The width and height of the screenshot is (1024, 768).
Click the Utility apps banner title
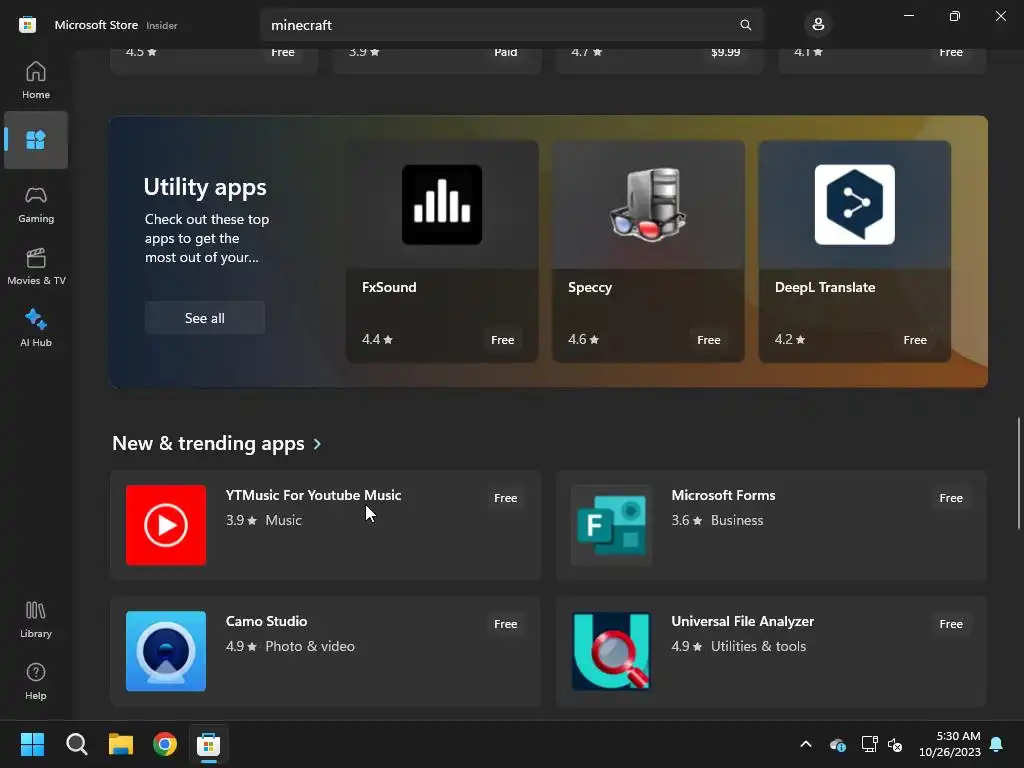pos(205,187)
